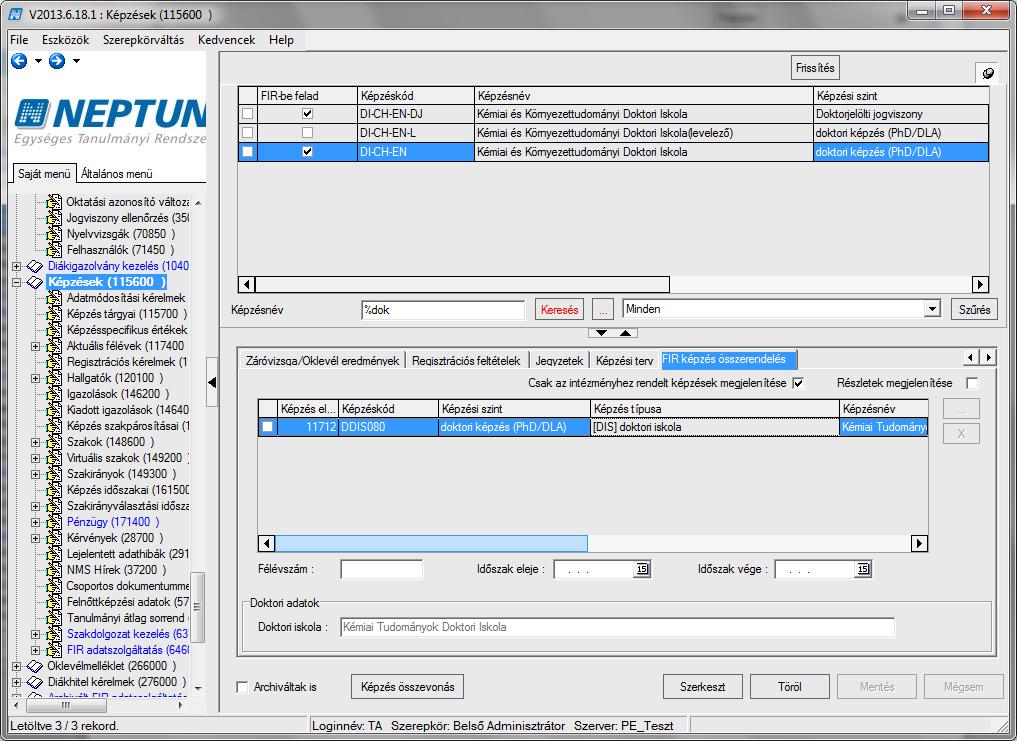This screenshot has height=741, width=1017.
Task: Click the book icon of Diákigazolvány kezelés
Action: point(35,266)
